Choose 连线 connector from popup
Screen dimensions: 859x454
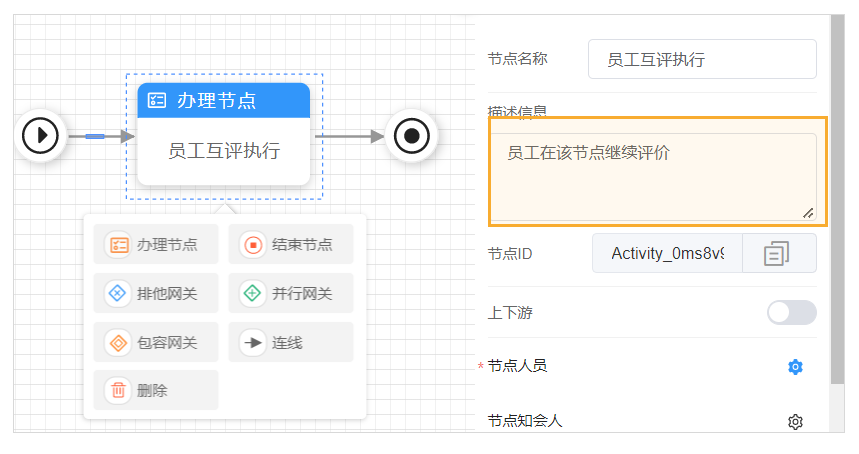pyautogui.click(x=290, y=343)
